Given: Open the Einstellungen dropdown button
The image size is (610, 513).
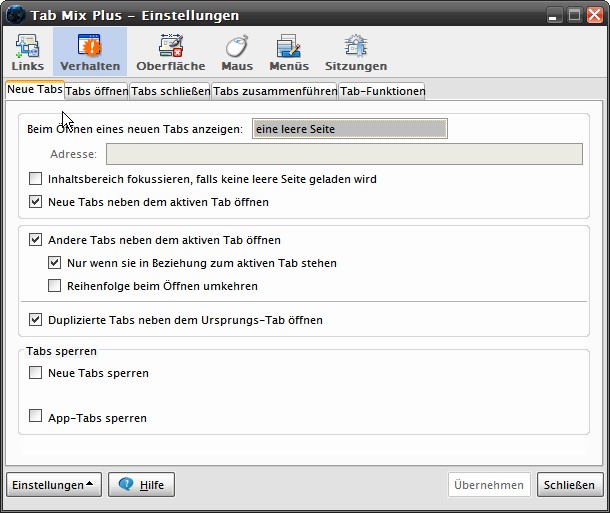Looking at the screenshot, I should point(54,485).
